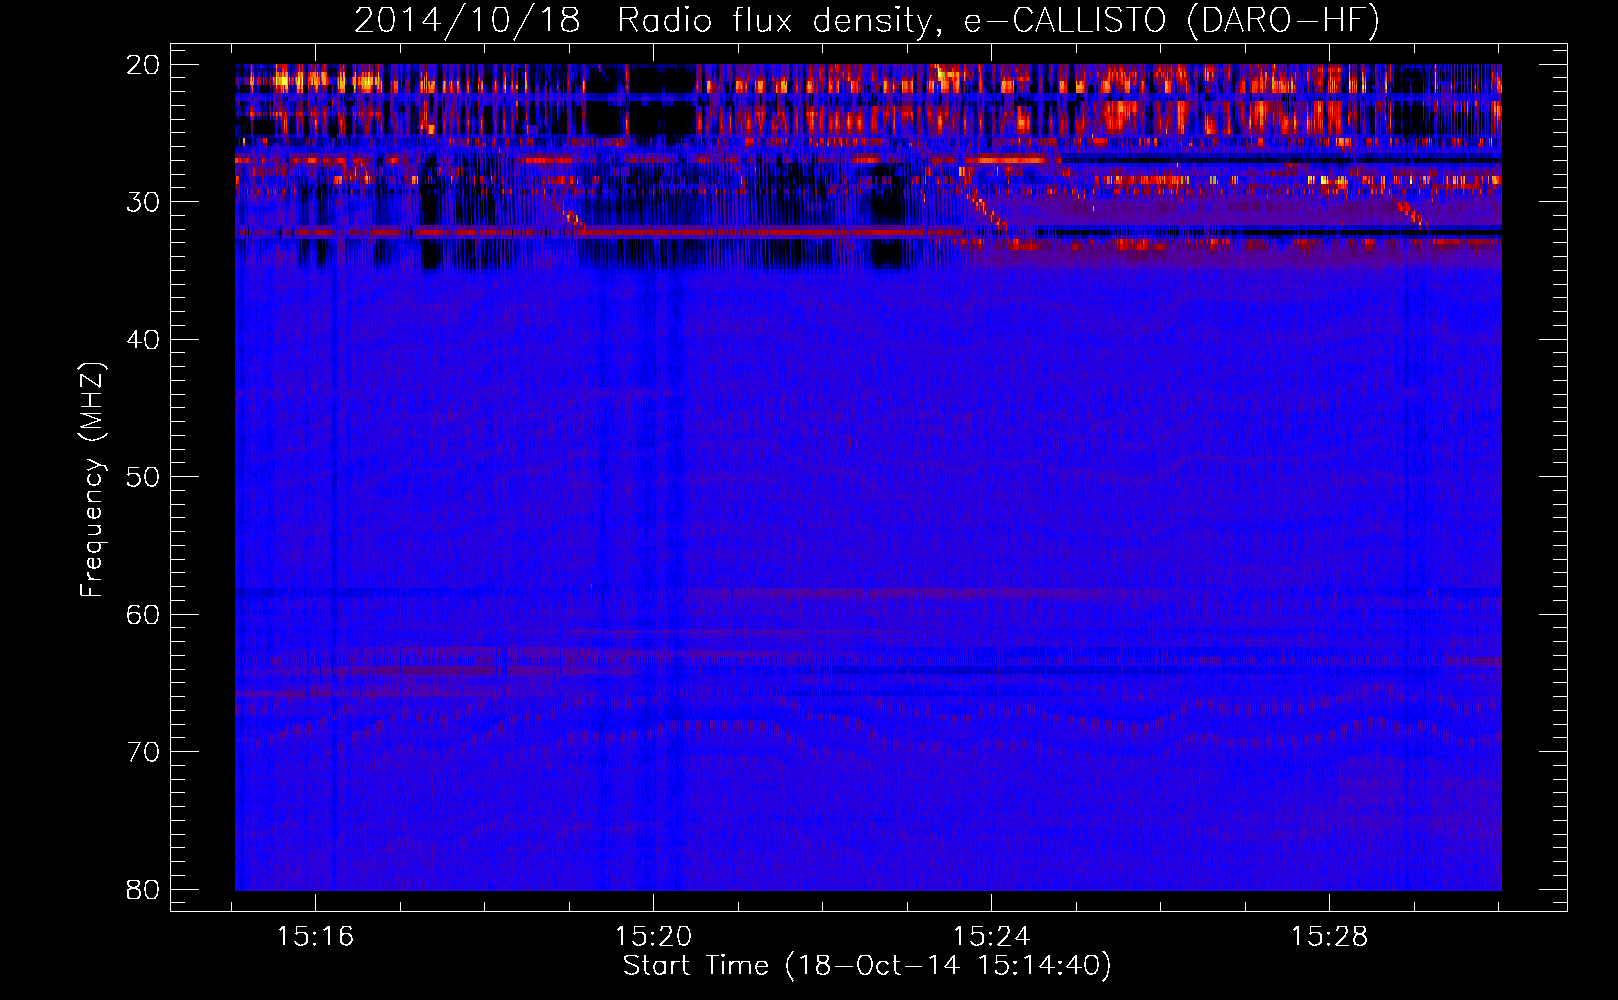Click the 15:16 time tick label

tap(316, 937)
